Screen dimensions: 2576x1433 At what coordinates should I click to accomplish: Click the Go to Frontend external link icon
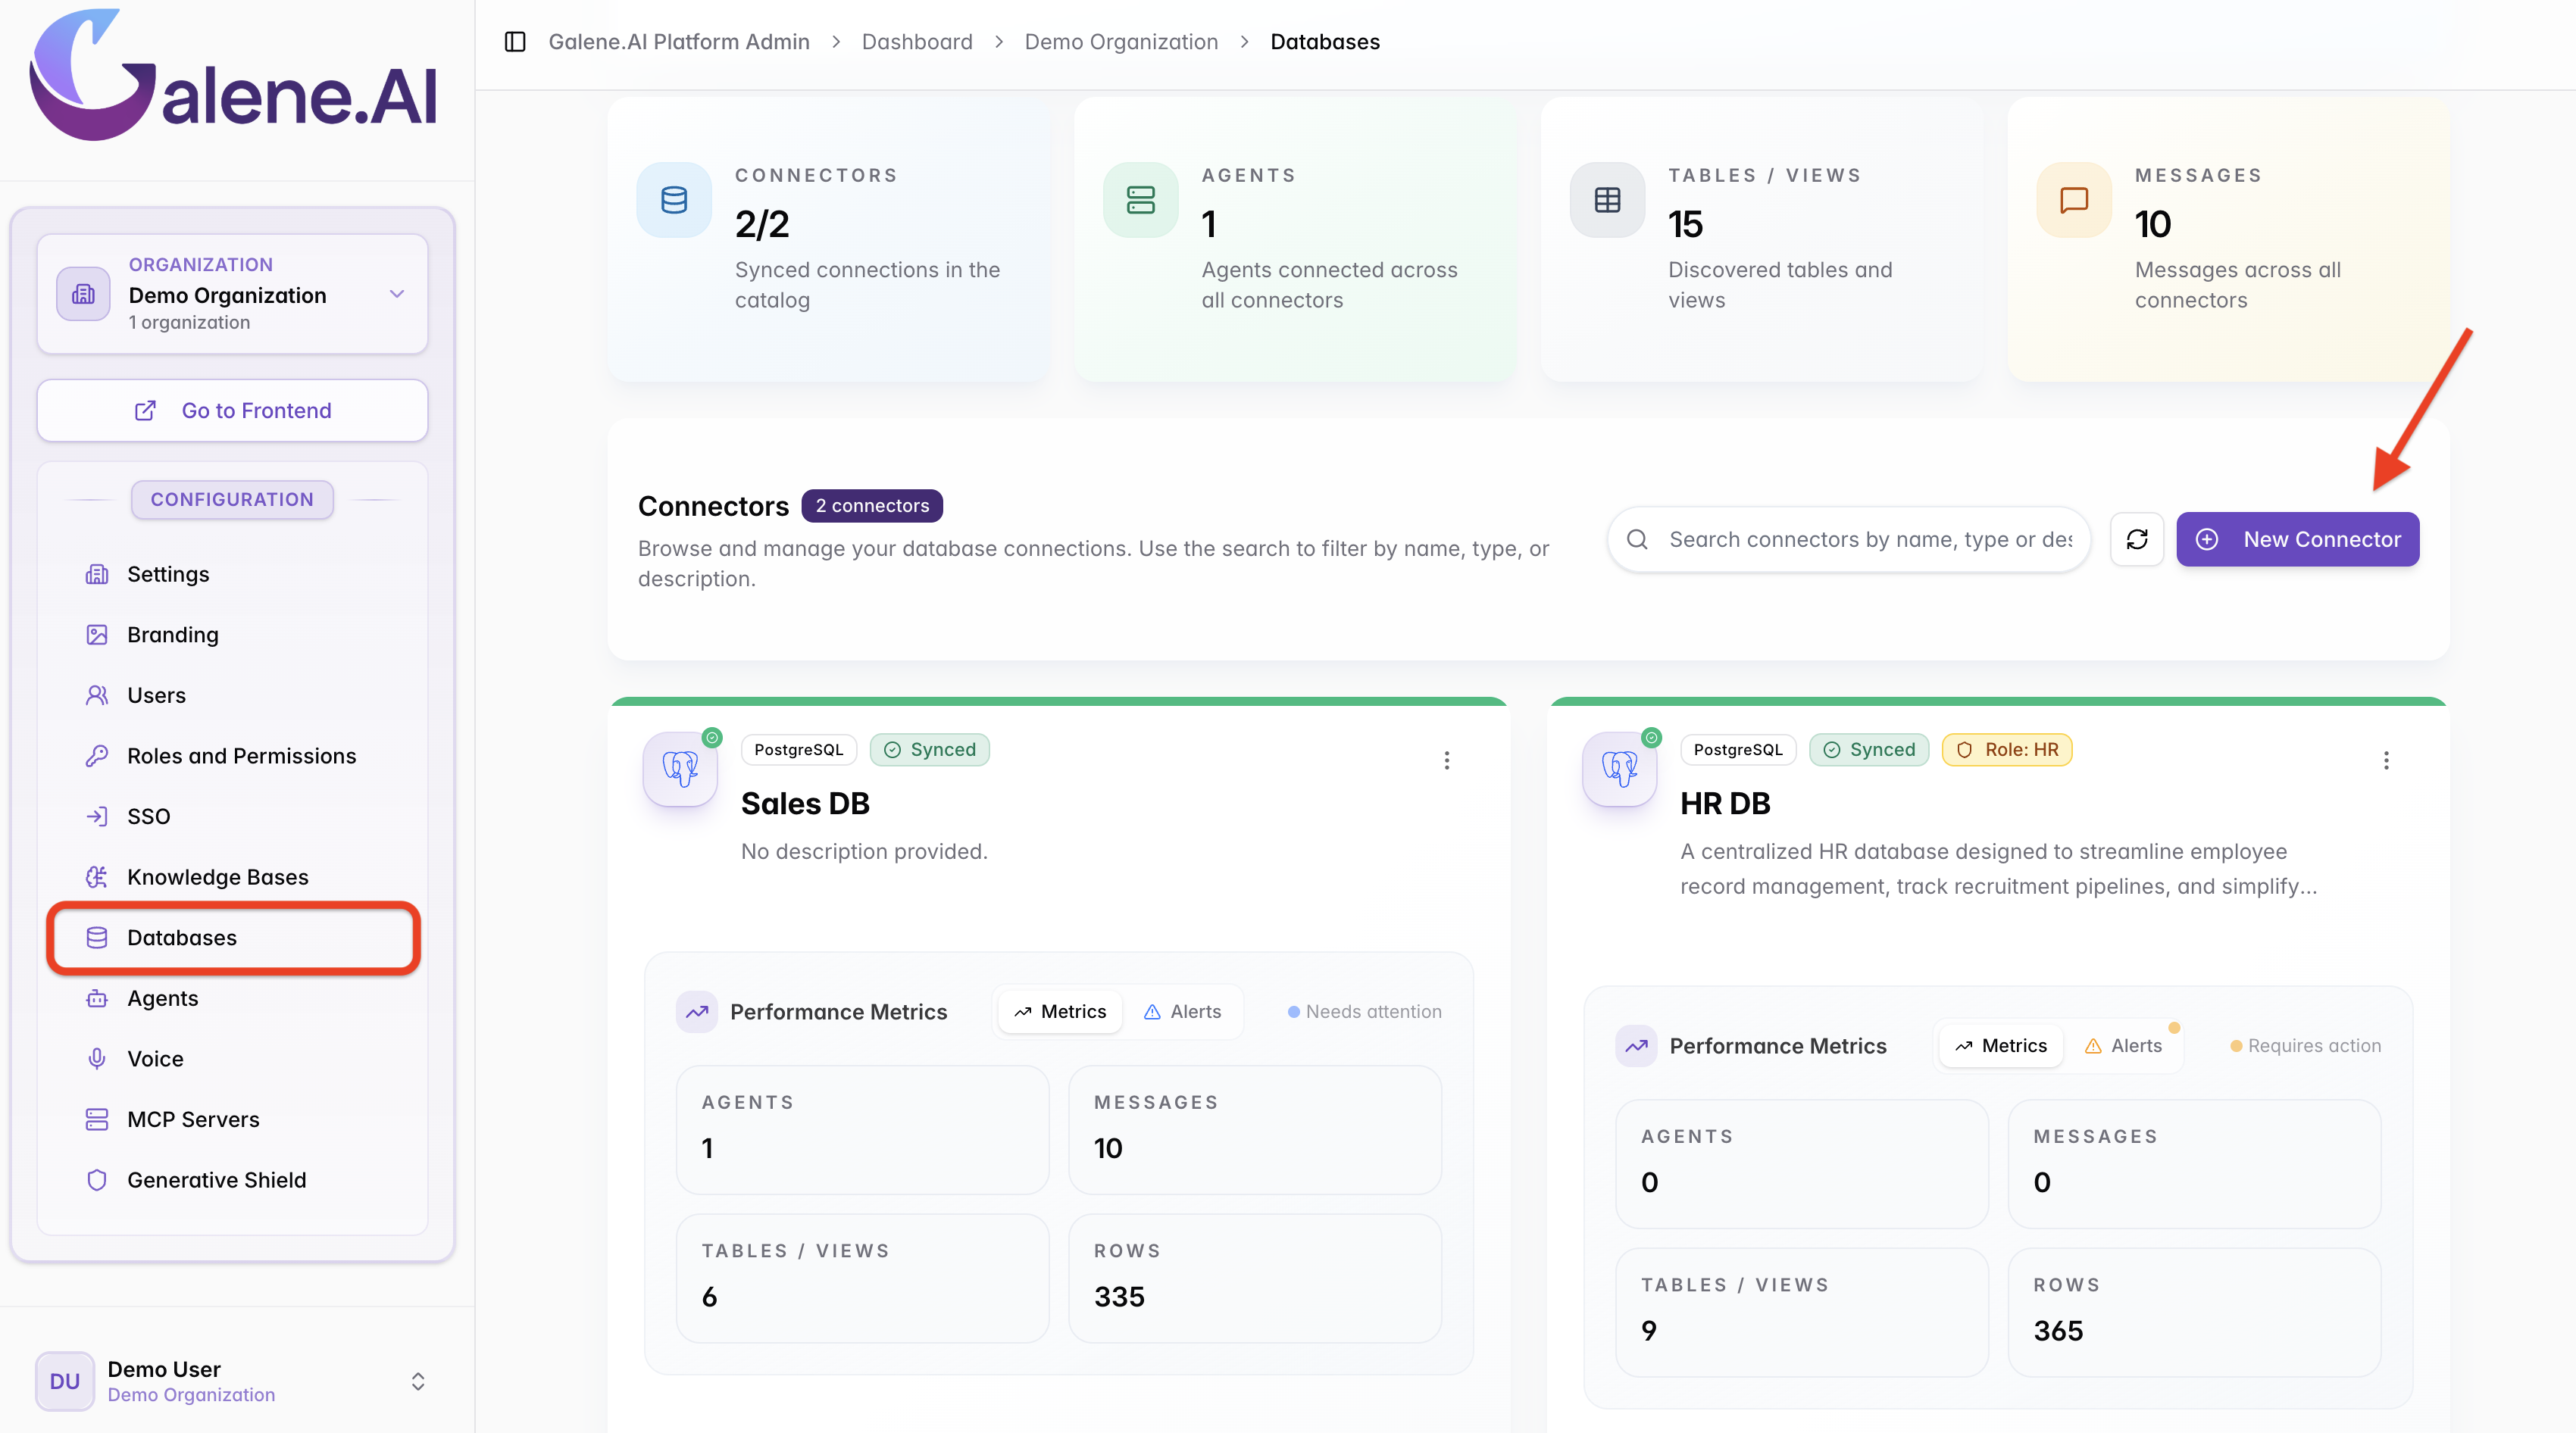(145, 411)
